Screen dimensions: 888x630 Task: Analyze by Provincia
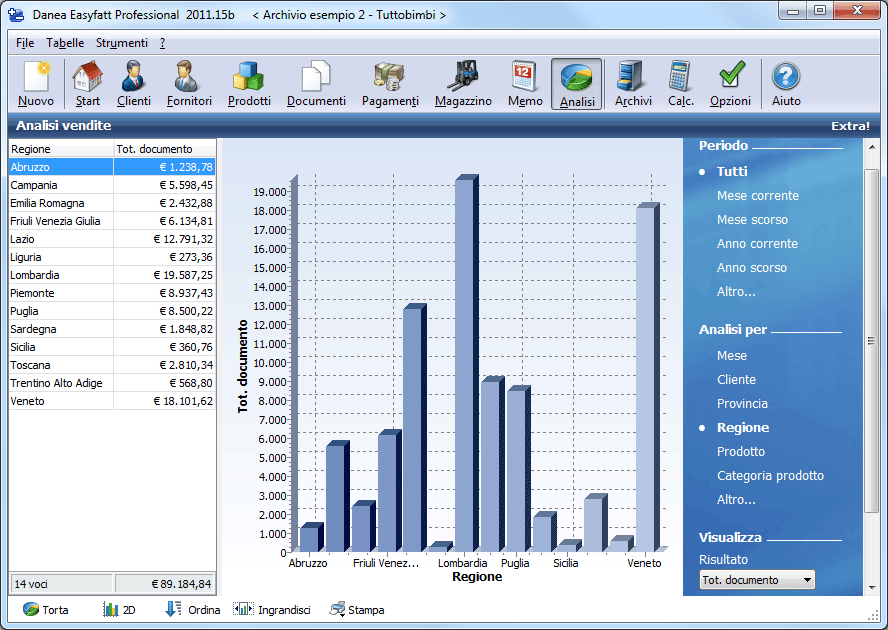(742, 403)
